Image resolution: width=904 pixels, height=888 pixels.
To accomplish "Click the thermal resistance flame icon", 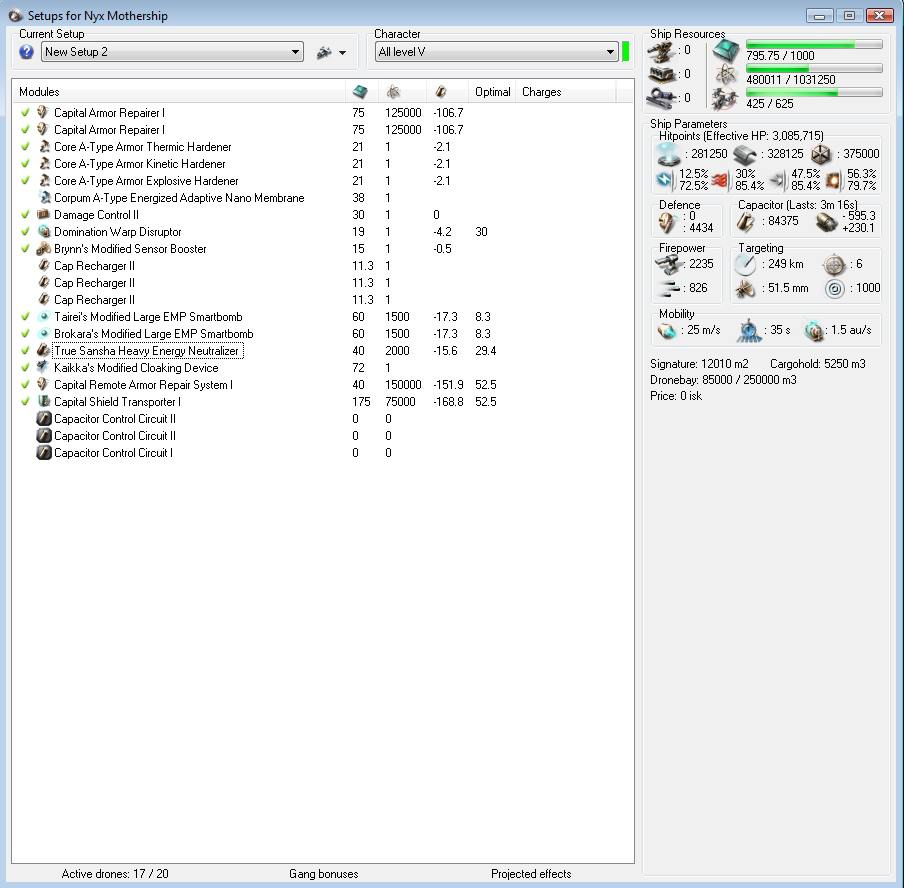I will point(720,180).
